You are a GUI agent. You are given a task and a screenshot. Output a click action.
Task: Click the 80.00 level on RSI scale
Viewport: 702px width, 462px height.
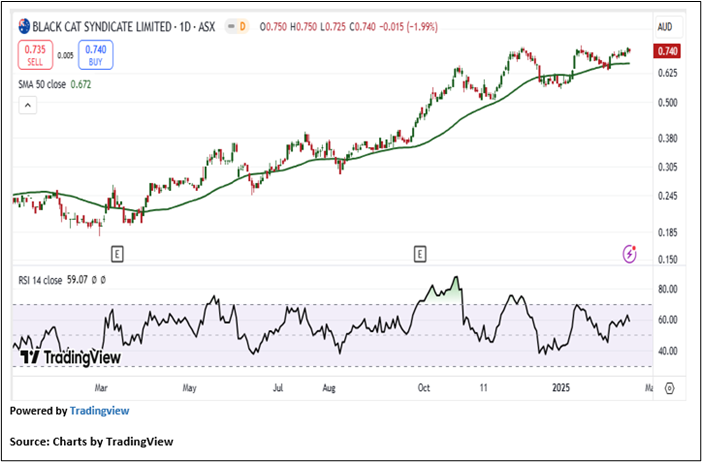667,290
